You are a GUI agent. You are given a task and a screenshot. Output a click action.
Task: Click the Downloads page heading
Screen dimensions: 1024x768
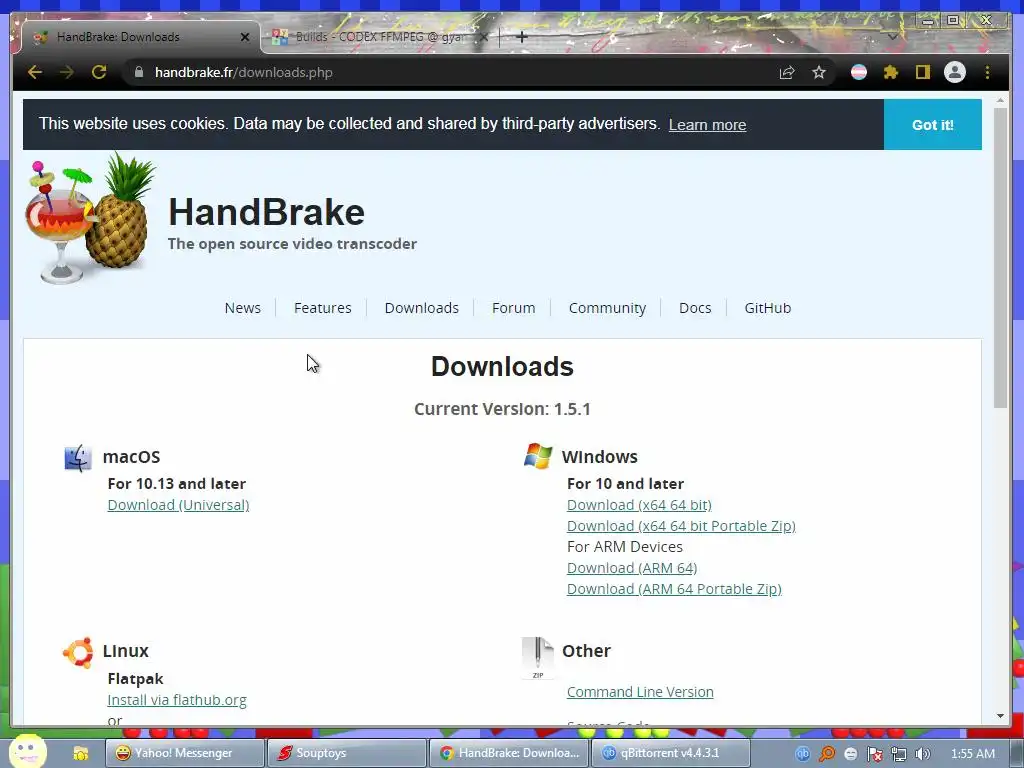point(502,366)
